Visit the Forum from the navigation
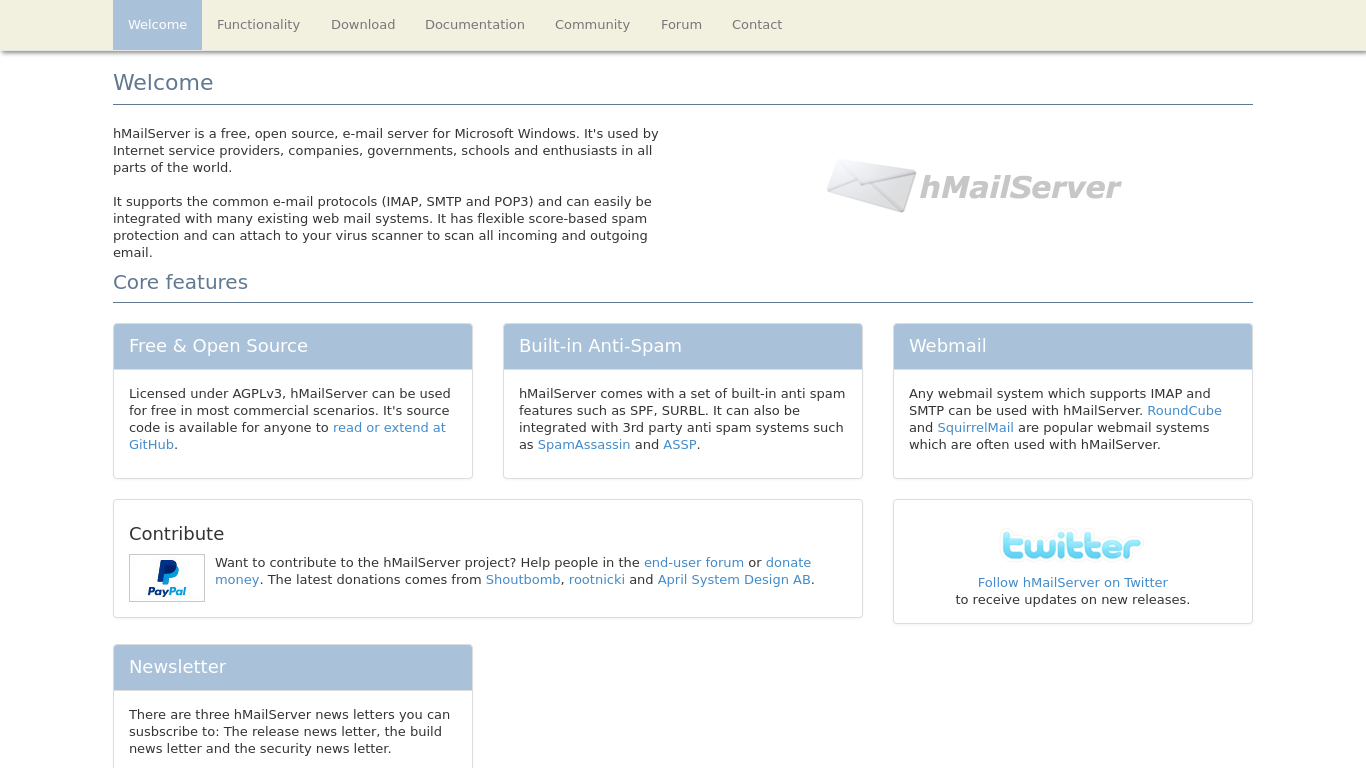 [681, 25]
